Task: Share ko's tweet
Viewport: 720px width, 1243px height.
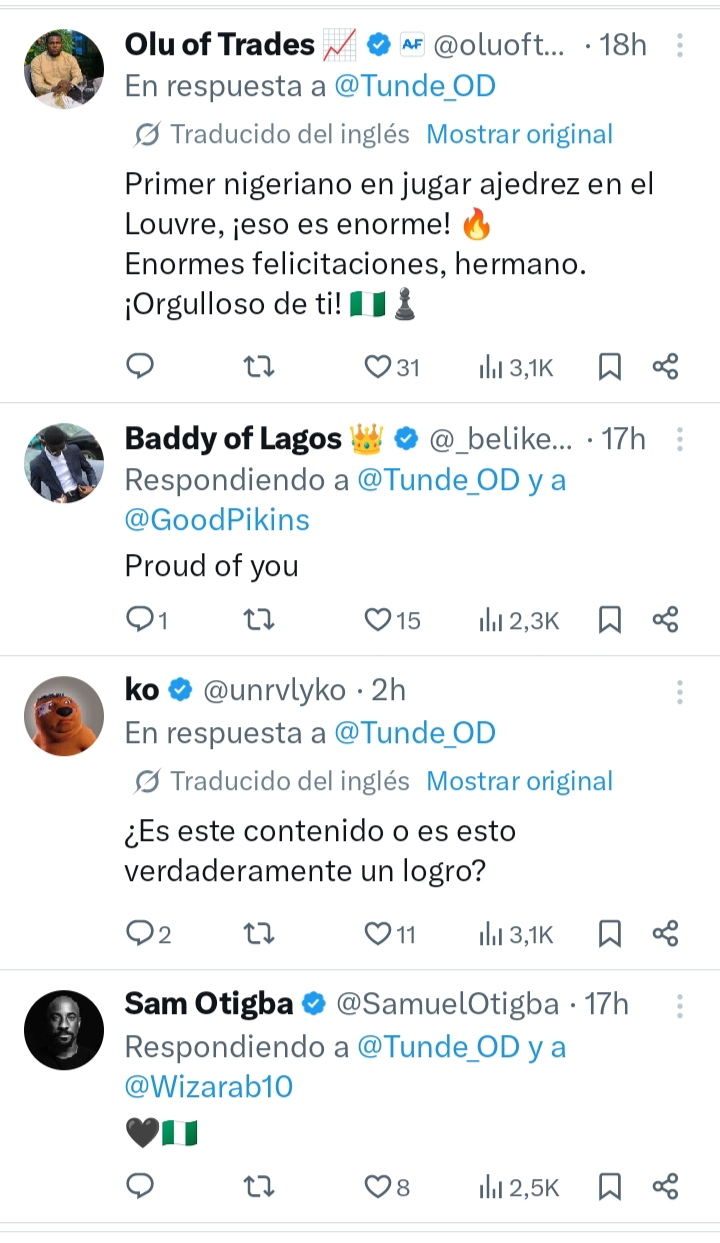Action: click(665, 934)
